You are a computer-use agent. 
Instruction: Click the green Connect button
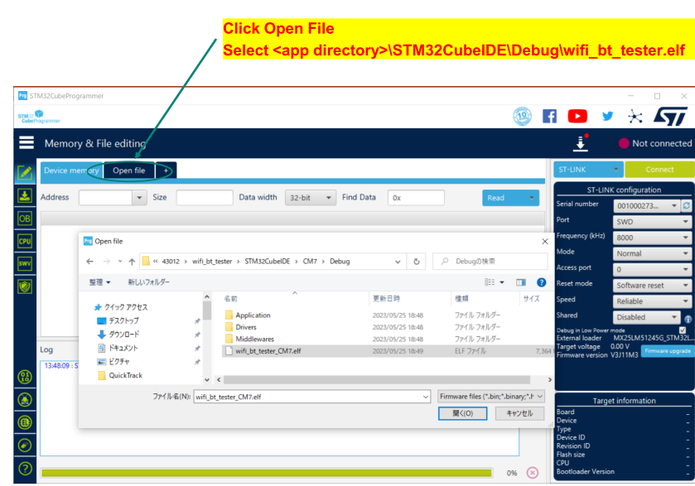[x=658, y=170]
